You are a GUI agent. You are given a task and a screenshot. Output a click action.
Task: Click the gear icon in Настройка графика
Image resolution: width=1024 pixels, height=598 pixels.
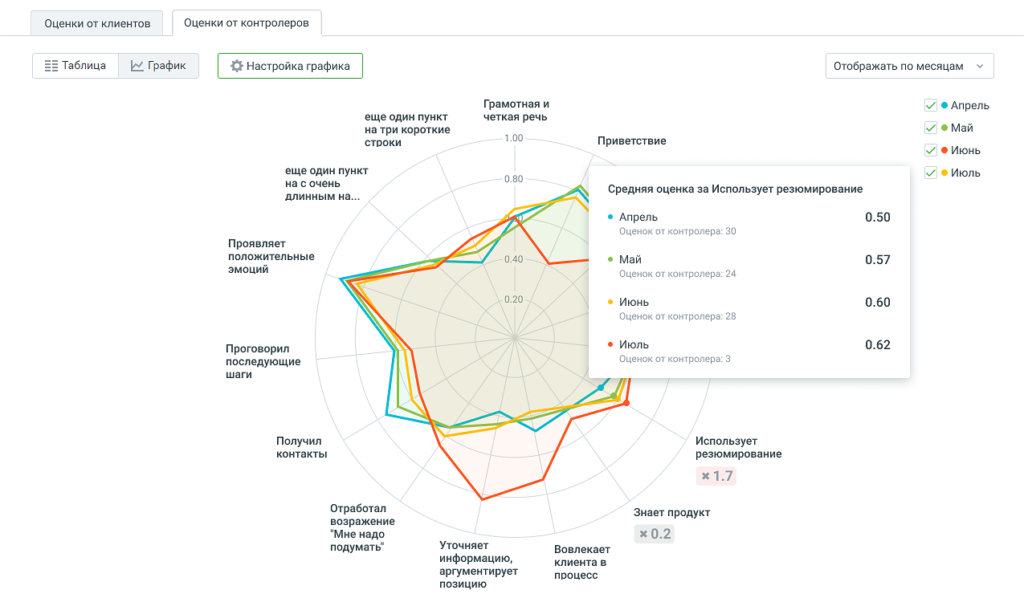(237, 66)
